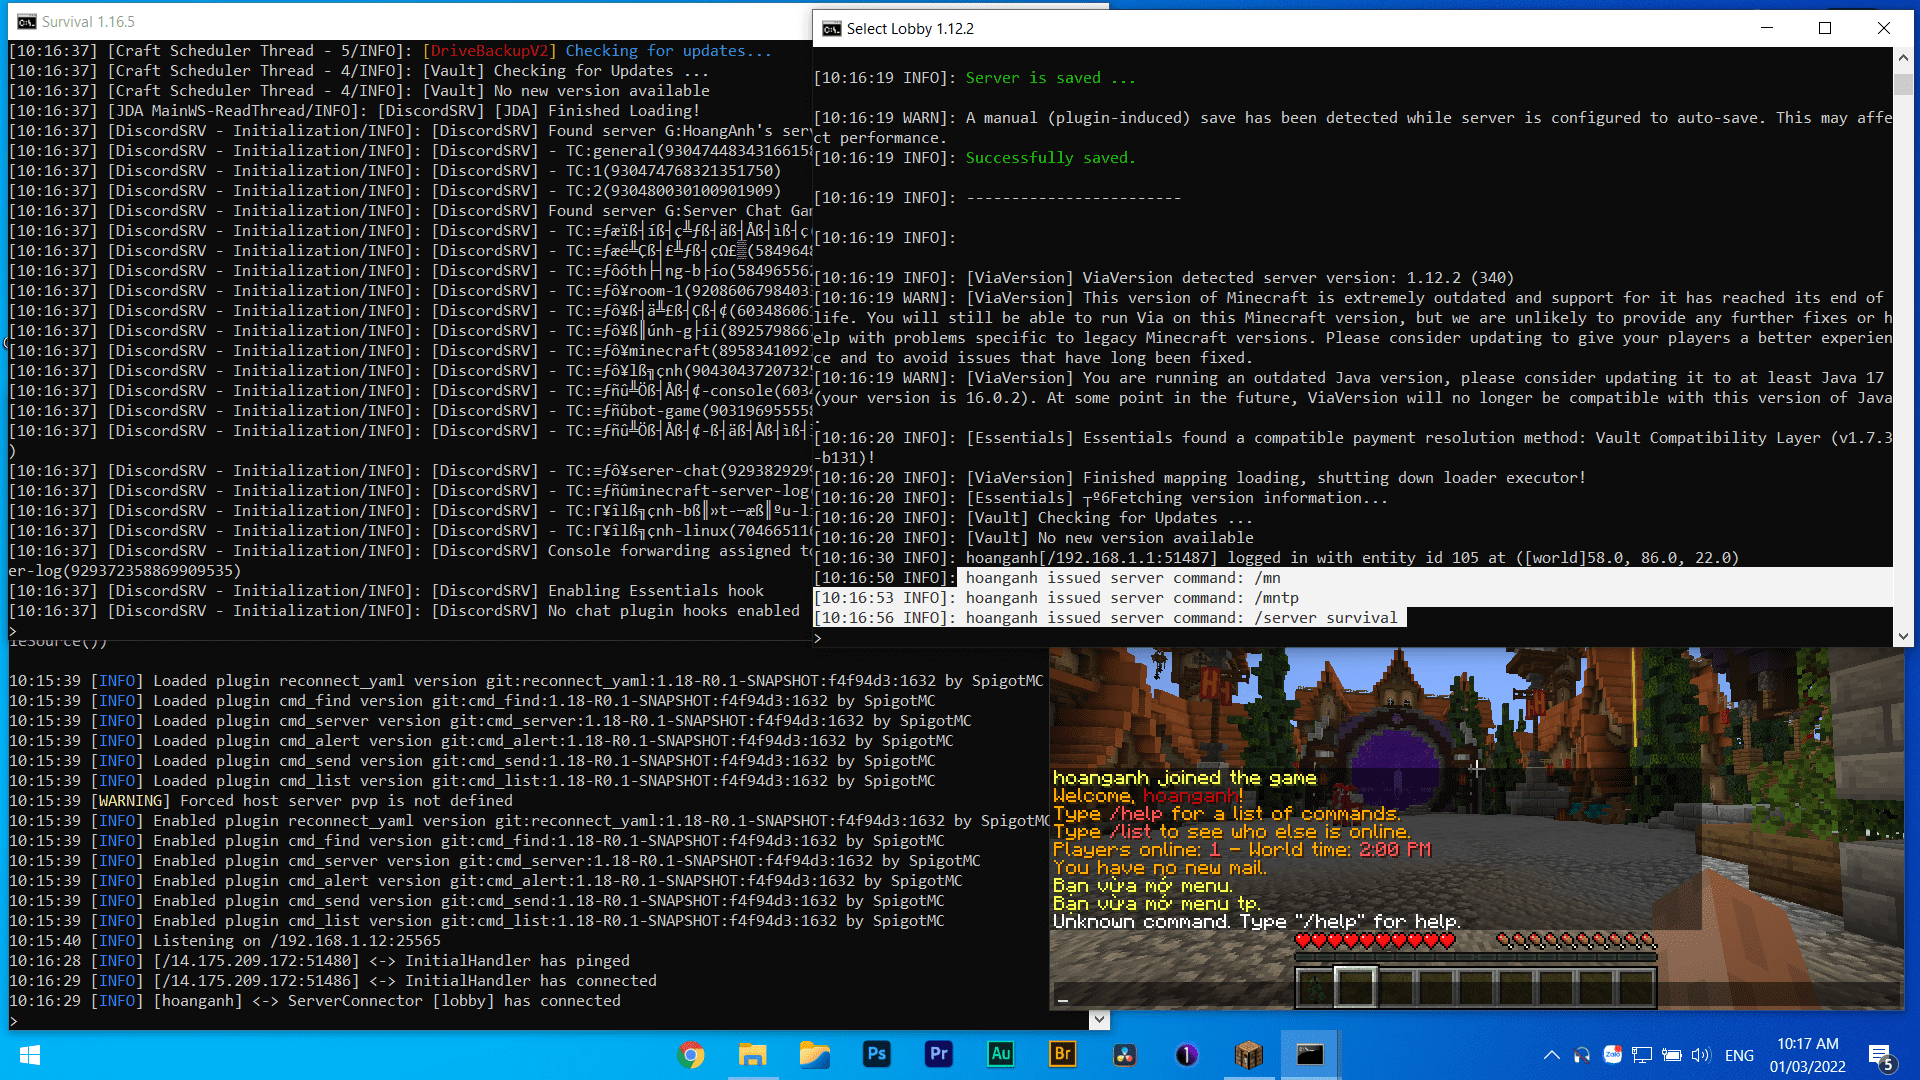The image size is (1920, 1080).
Task: Open the volume control in the tray
Action: (1700, 1055)
